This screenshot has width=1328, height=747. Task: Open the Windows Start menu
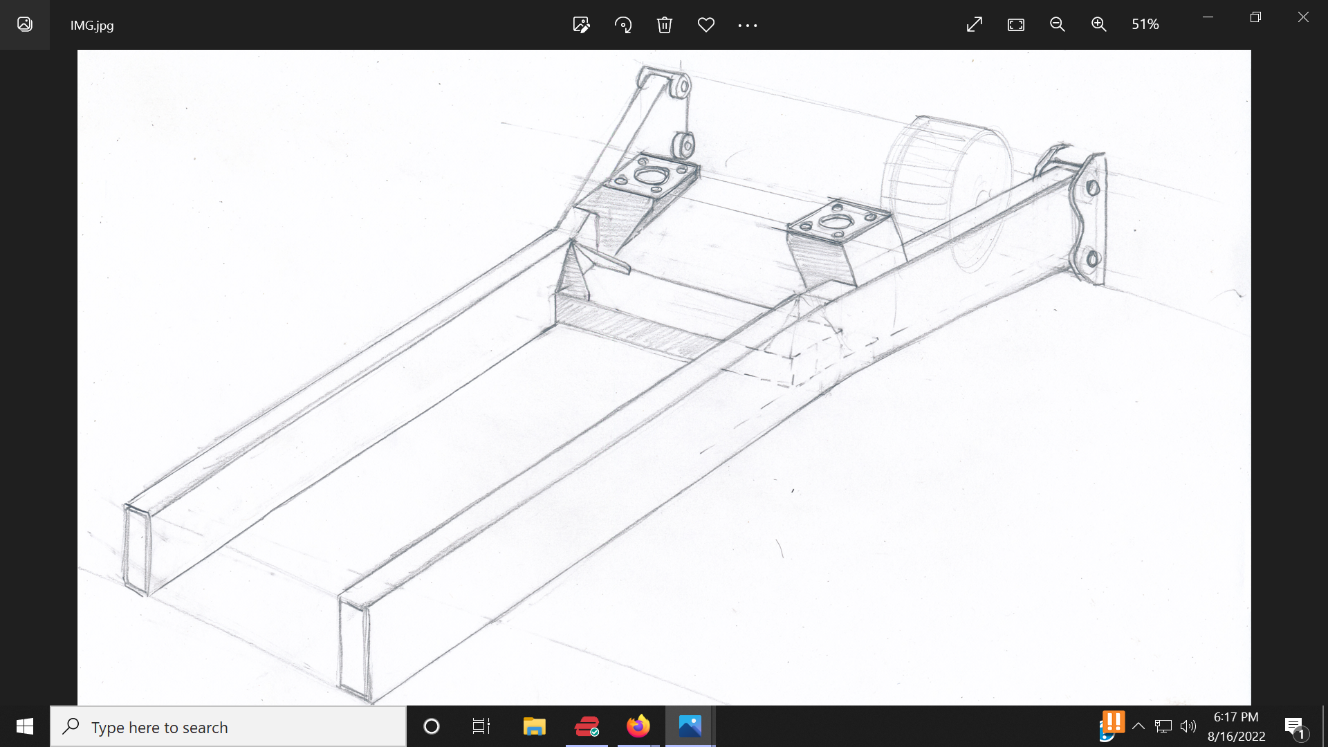pyautogui.click(x=24, y=727)
